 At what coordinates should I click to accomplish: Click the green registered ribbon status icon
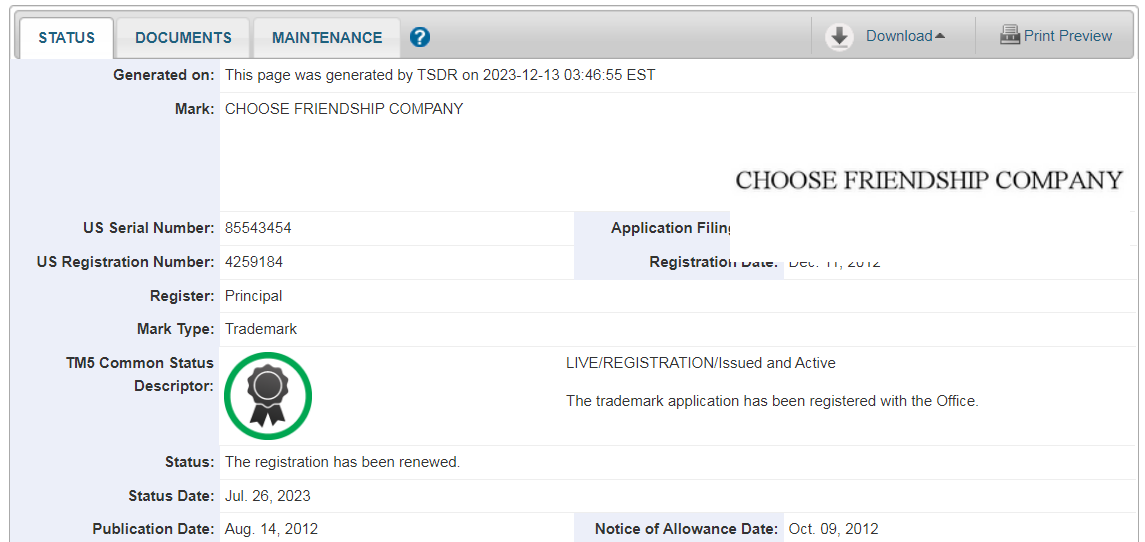[x=268, y=396]
